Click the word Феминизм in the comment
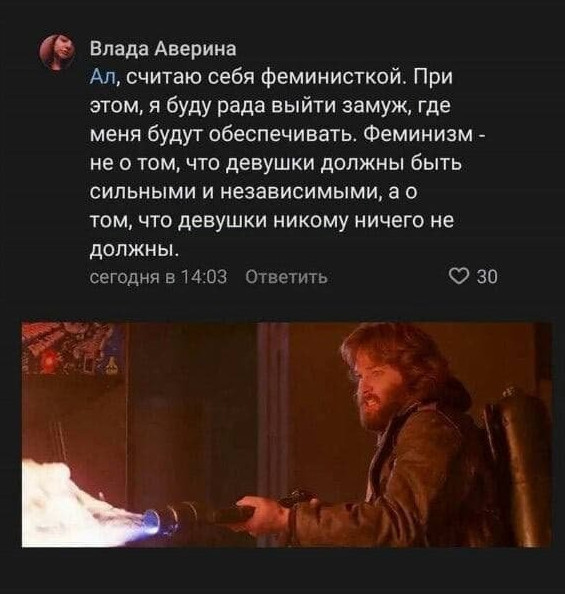Screen dimensions: 565x594 [418, 134]
